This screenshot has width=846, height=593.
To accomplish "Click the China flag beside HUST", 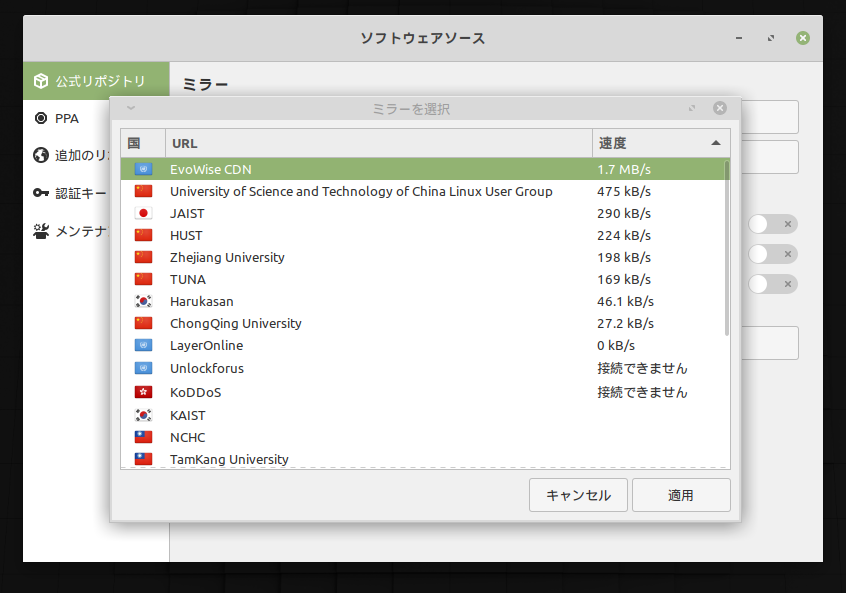I will pyautogui.click(x=144, y=235).
